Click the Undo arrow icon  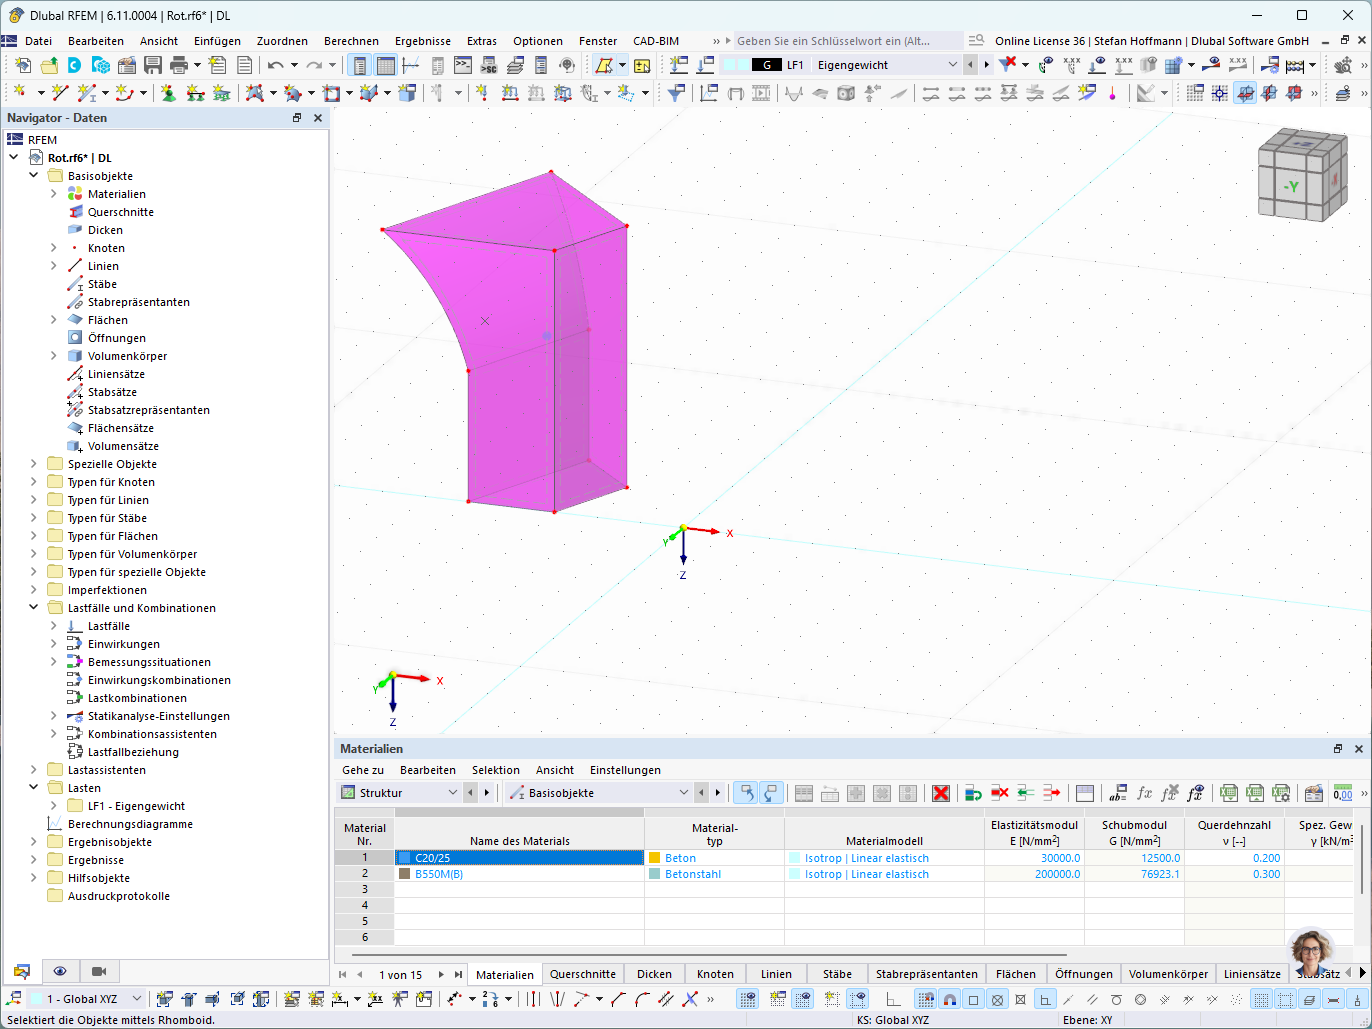coord(275,65)
